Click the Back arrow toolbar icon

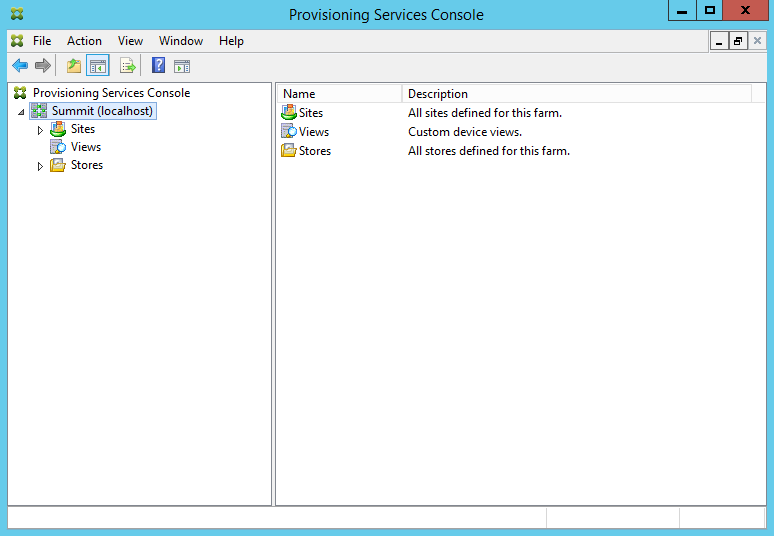point(20,66)
